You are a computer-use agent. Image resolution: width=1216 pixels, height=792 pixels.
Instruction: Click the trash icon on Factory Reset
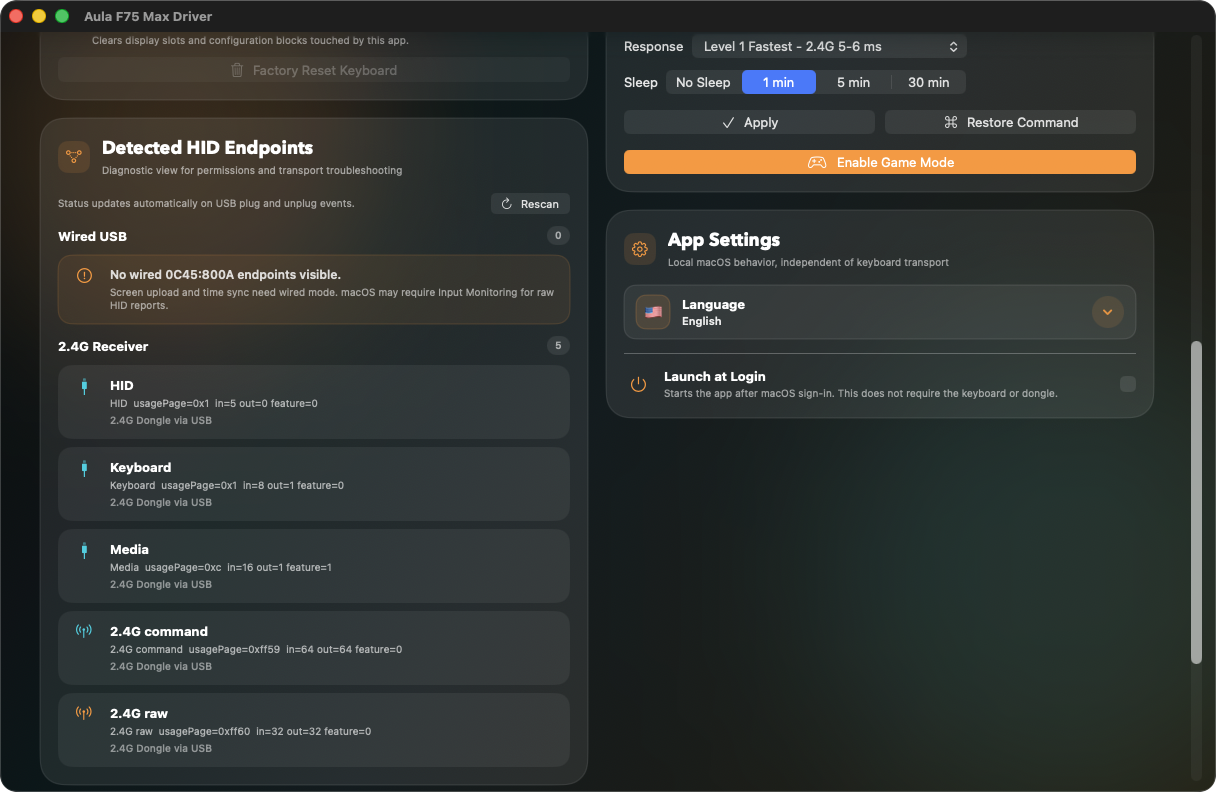[x=237, y=70]
